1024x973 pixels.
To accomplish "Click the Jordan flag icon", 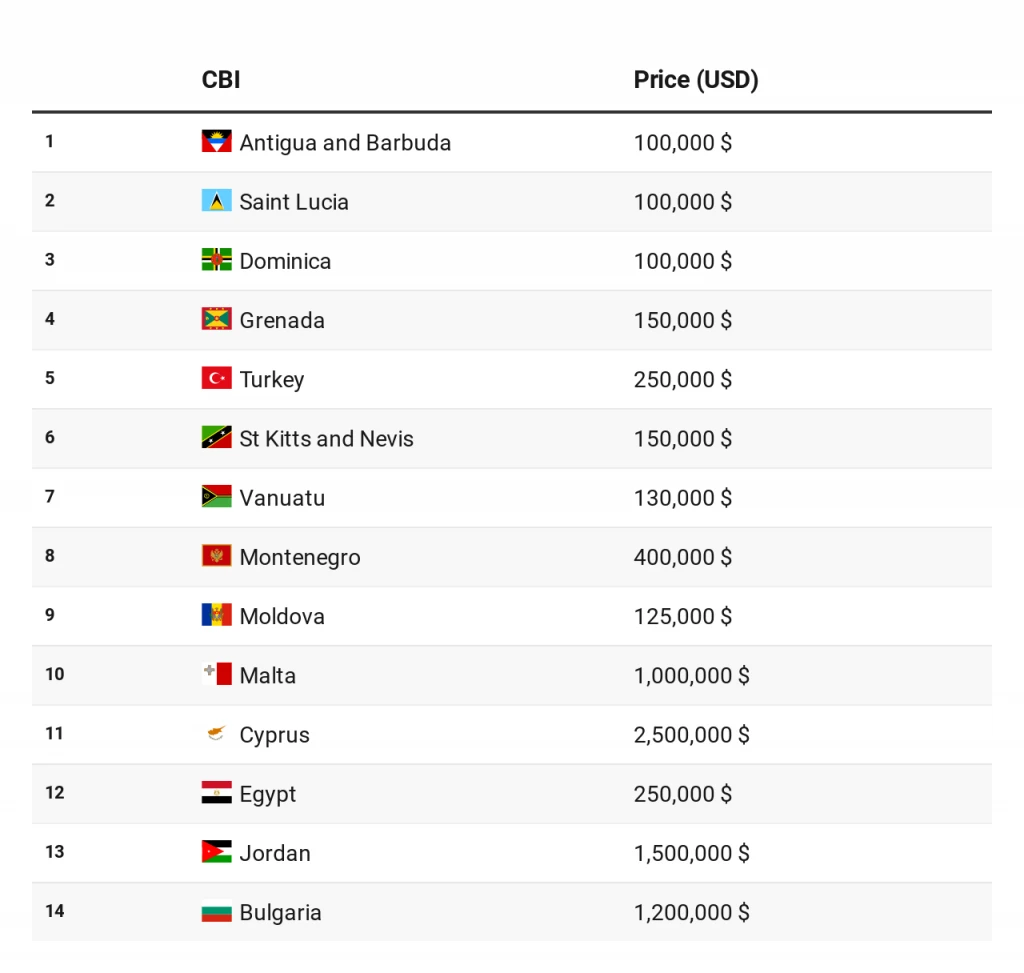I will 216,852.
